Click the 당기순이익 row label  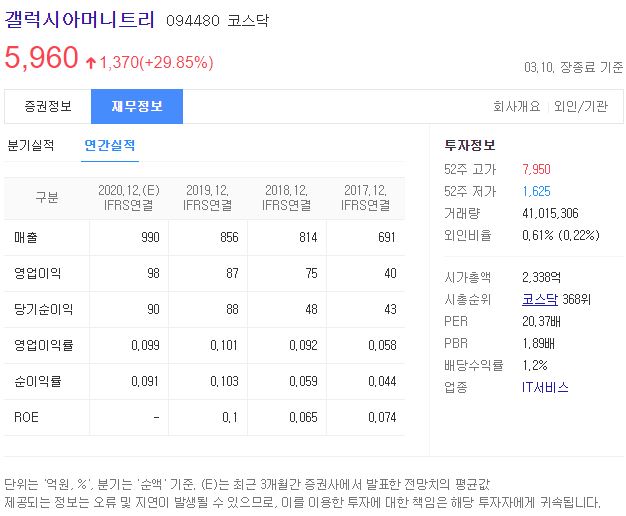click(x=44, y=310)
